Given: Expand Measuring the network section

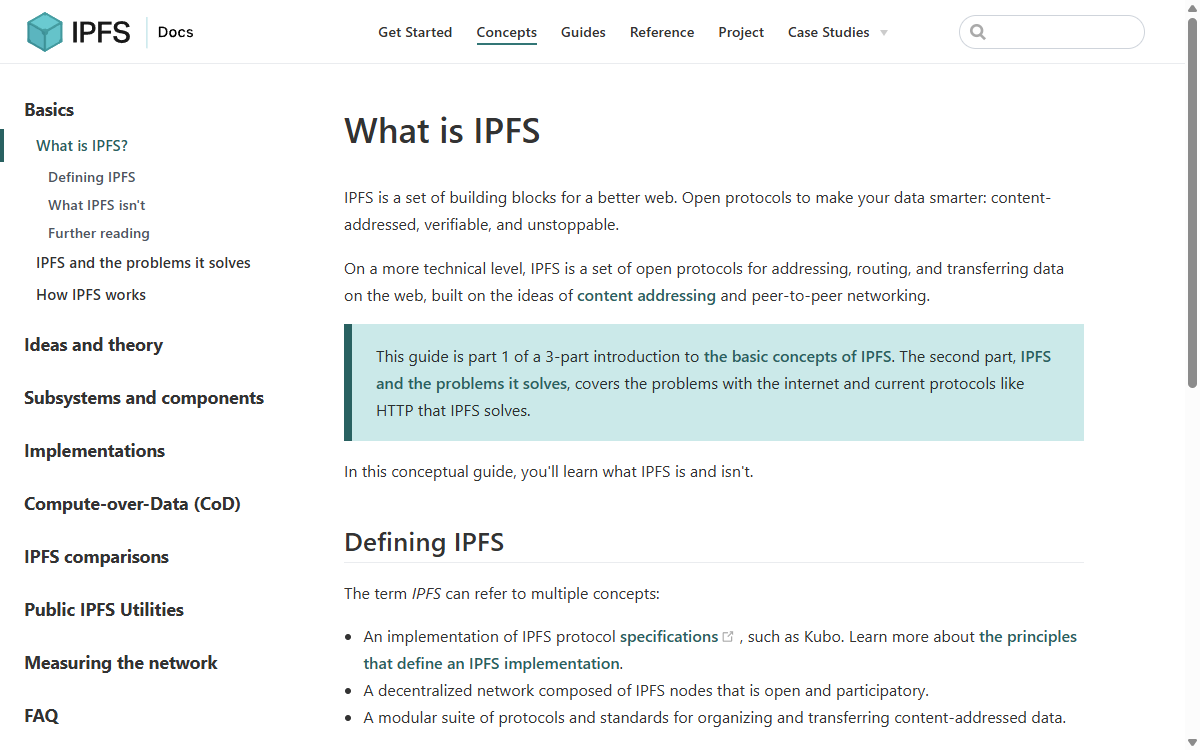Looking at the screenshot, I should tap(120, 663).
